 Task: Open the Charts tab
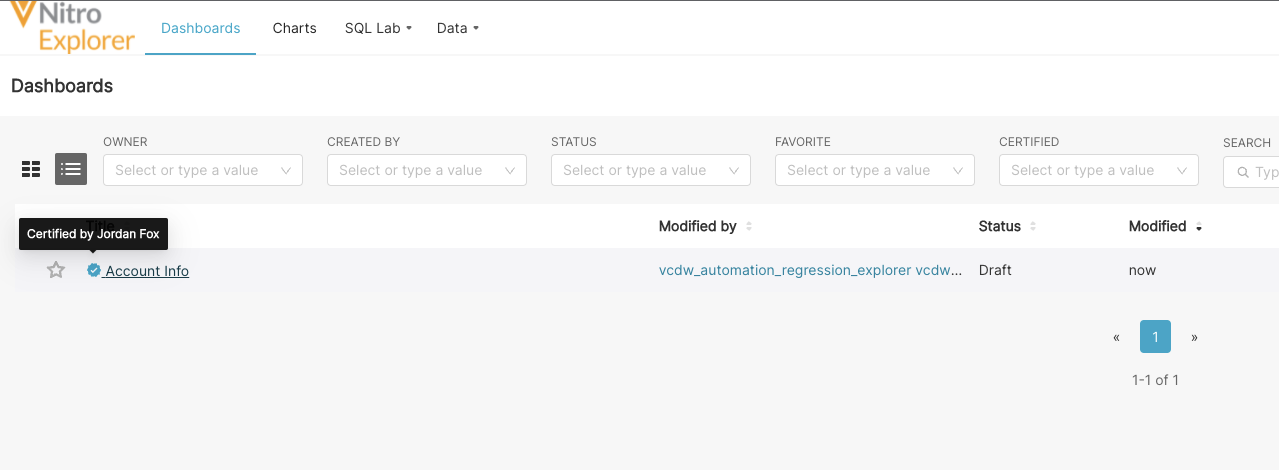(294, 28)
